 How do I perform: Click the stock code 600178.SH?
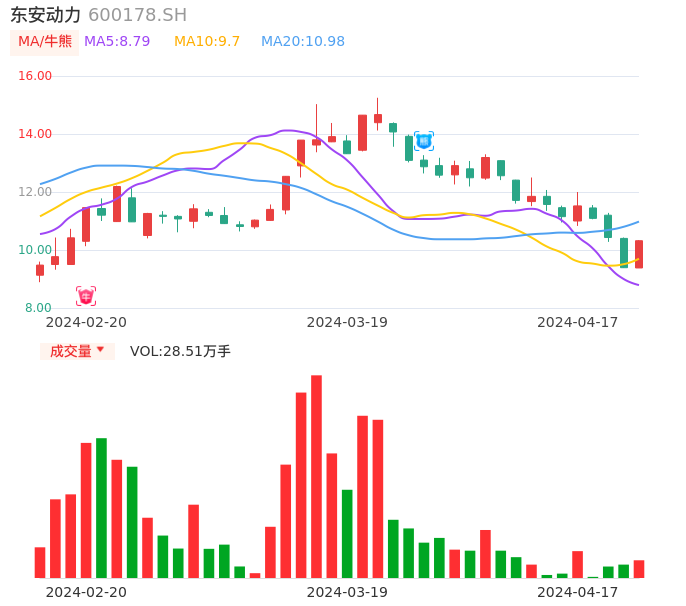click(137, 15)
